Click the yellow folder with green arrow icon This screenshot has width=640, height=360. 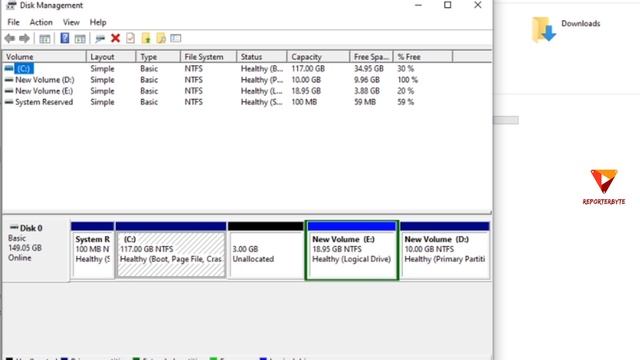coord(146,38)
